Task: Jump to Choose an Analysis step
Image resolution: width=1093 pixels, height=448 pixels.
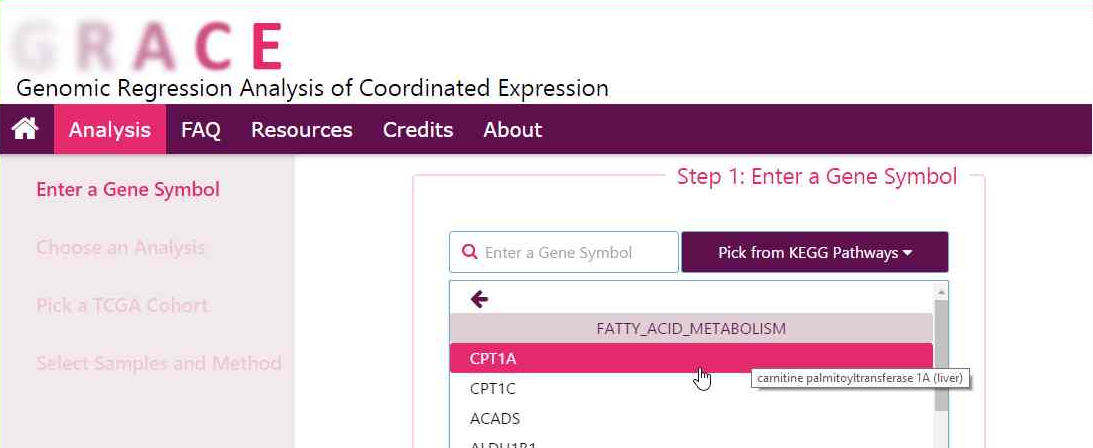Action: coord(120,248)
